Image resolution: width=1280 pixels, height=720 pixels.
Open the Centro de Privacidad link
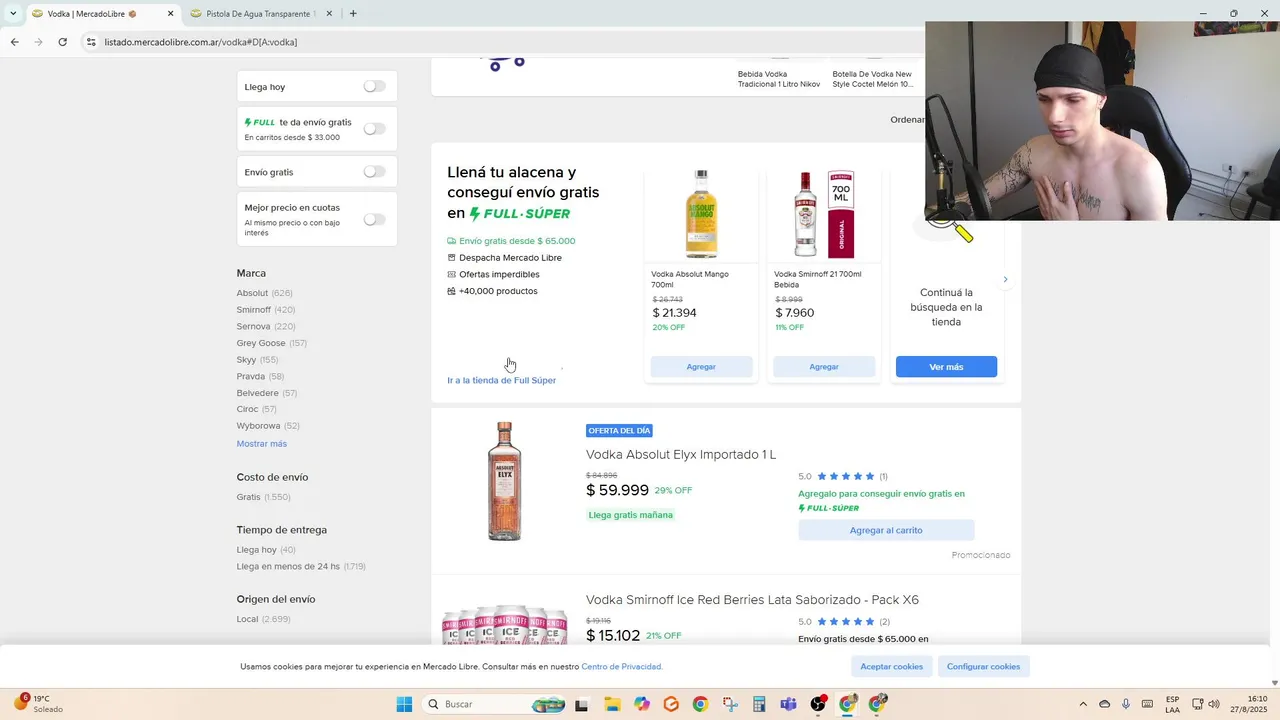[x=621, y=666]
